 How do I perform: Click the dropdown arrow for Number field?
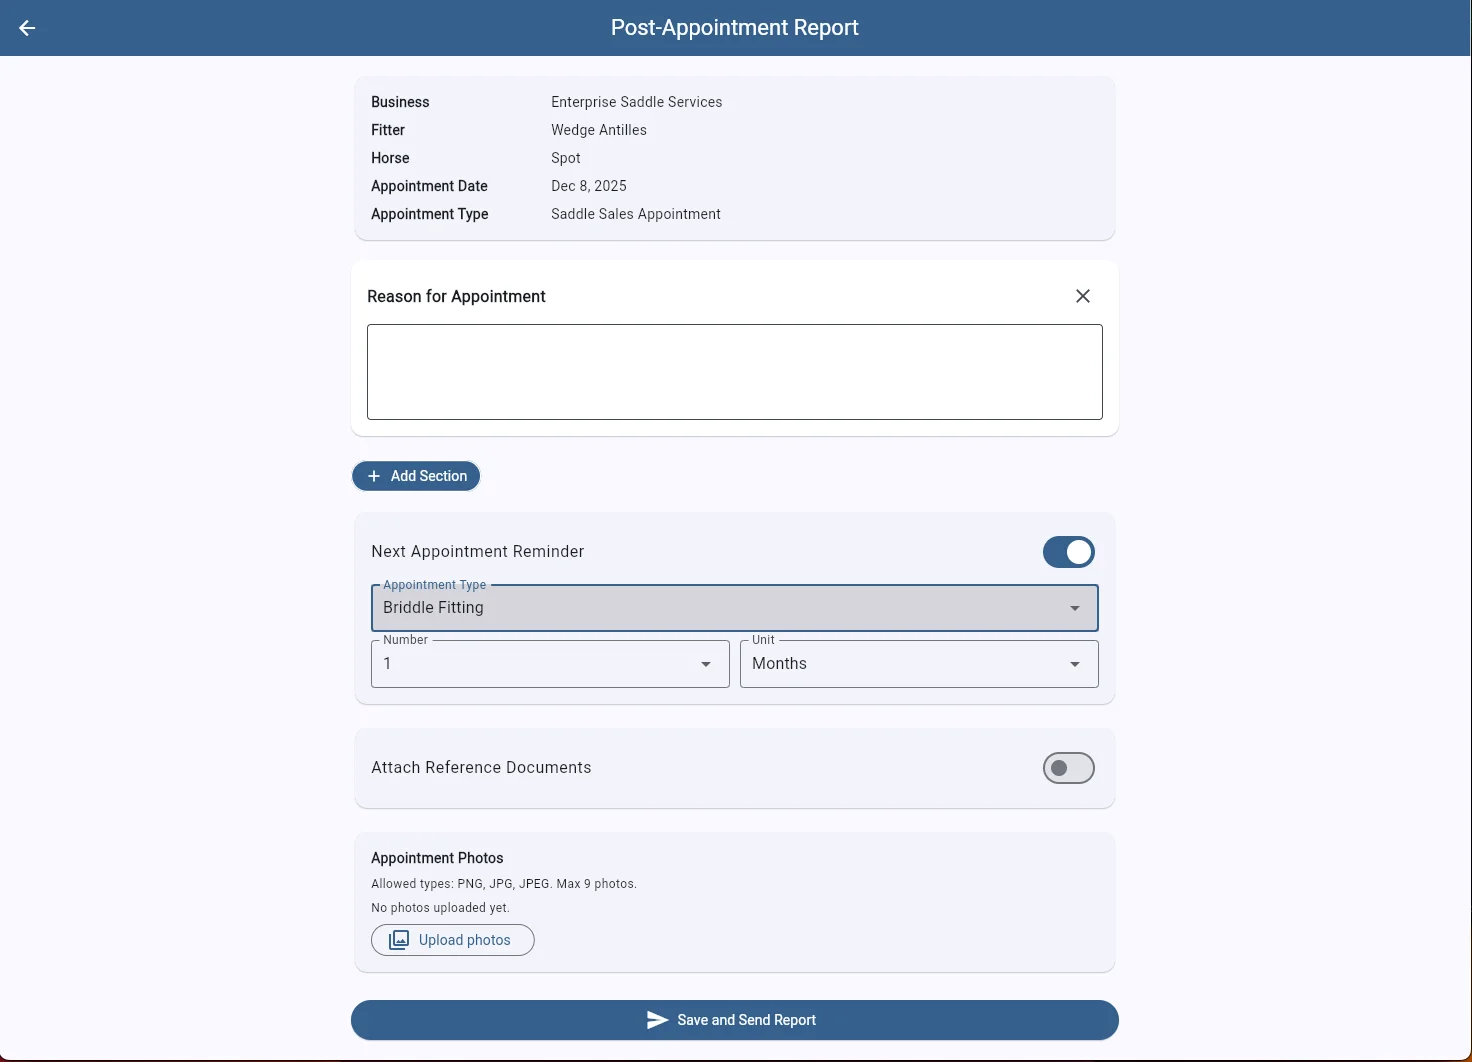pos(706,664)
